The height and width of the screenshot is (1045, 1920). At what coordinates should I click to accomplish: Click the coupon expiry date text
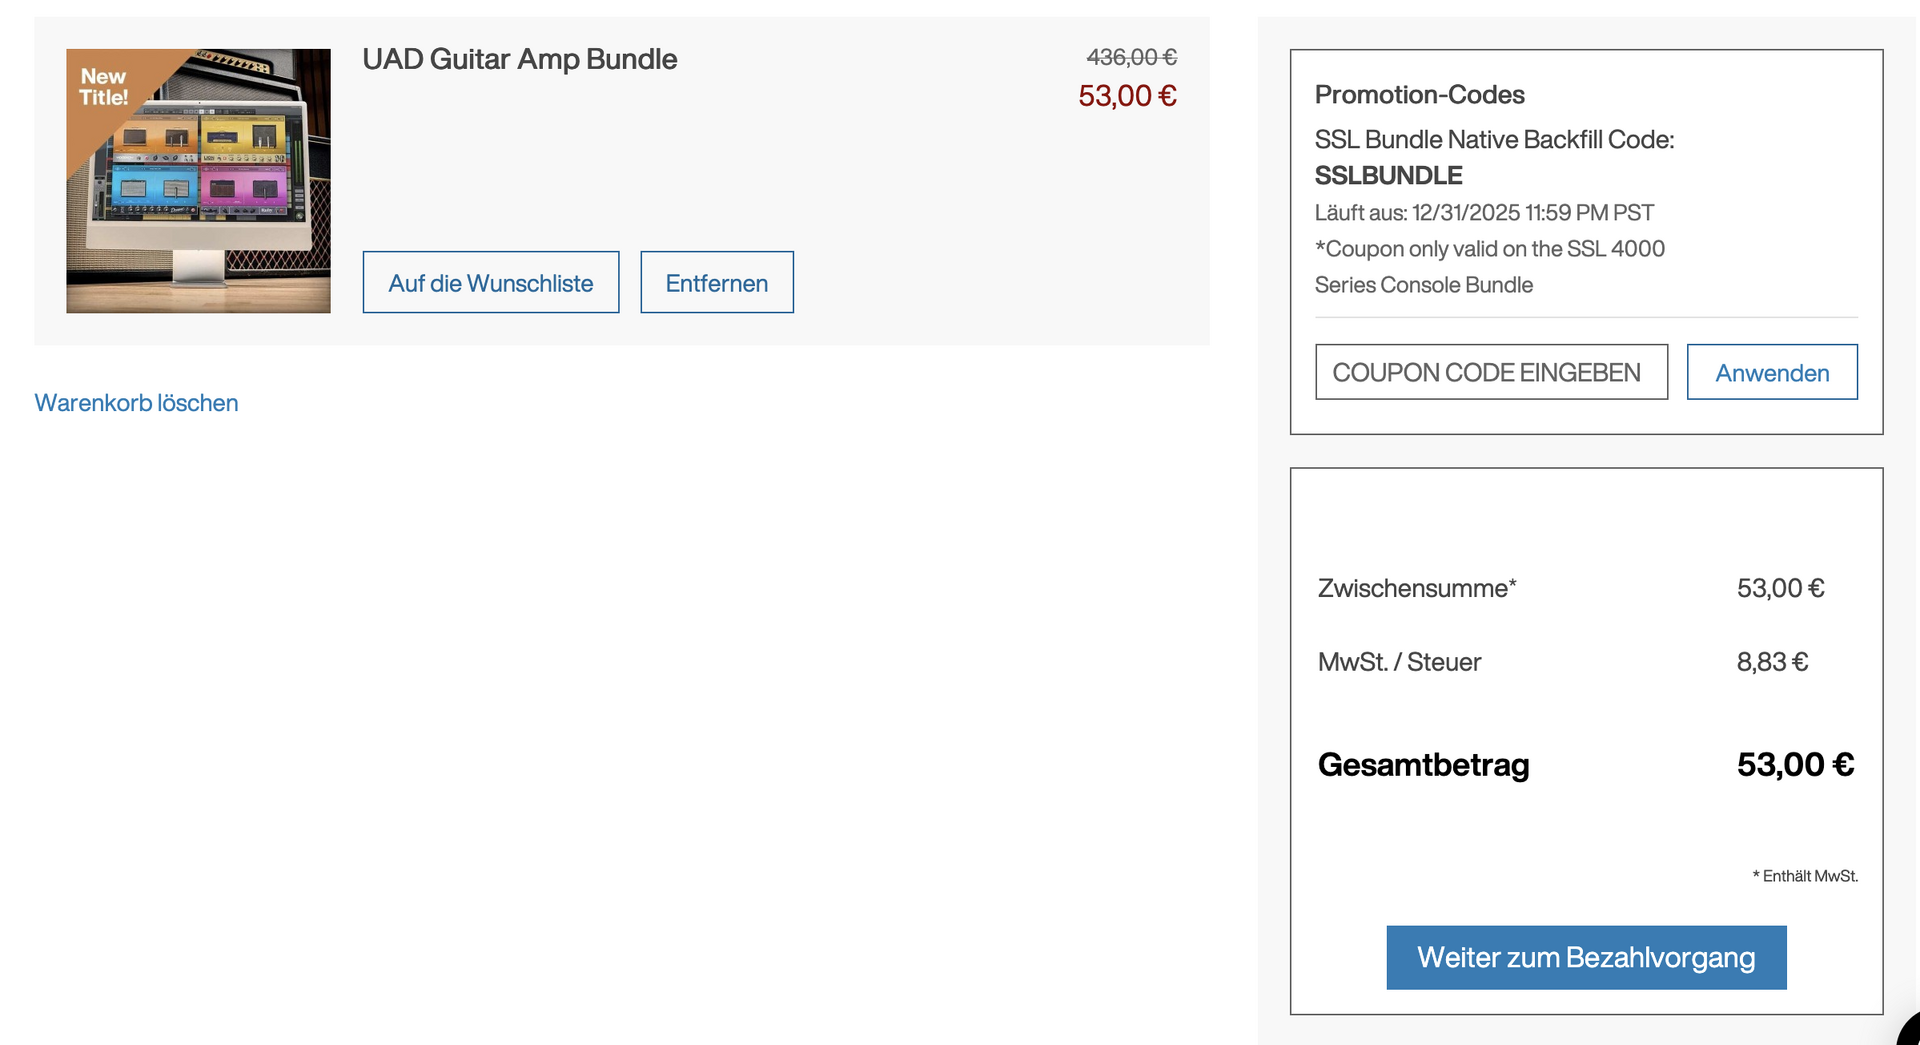(1484, 213)
